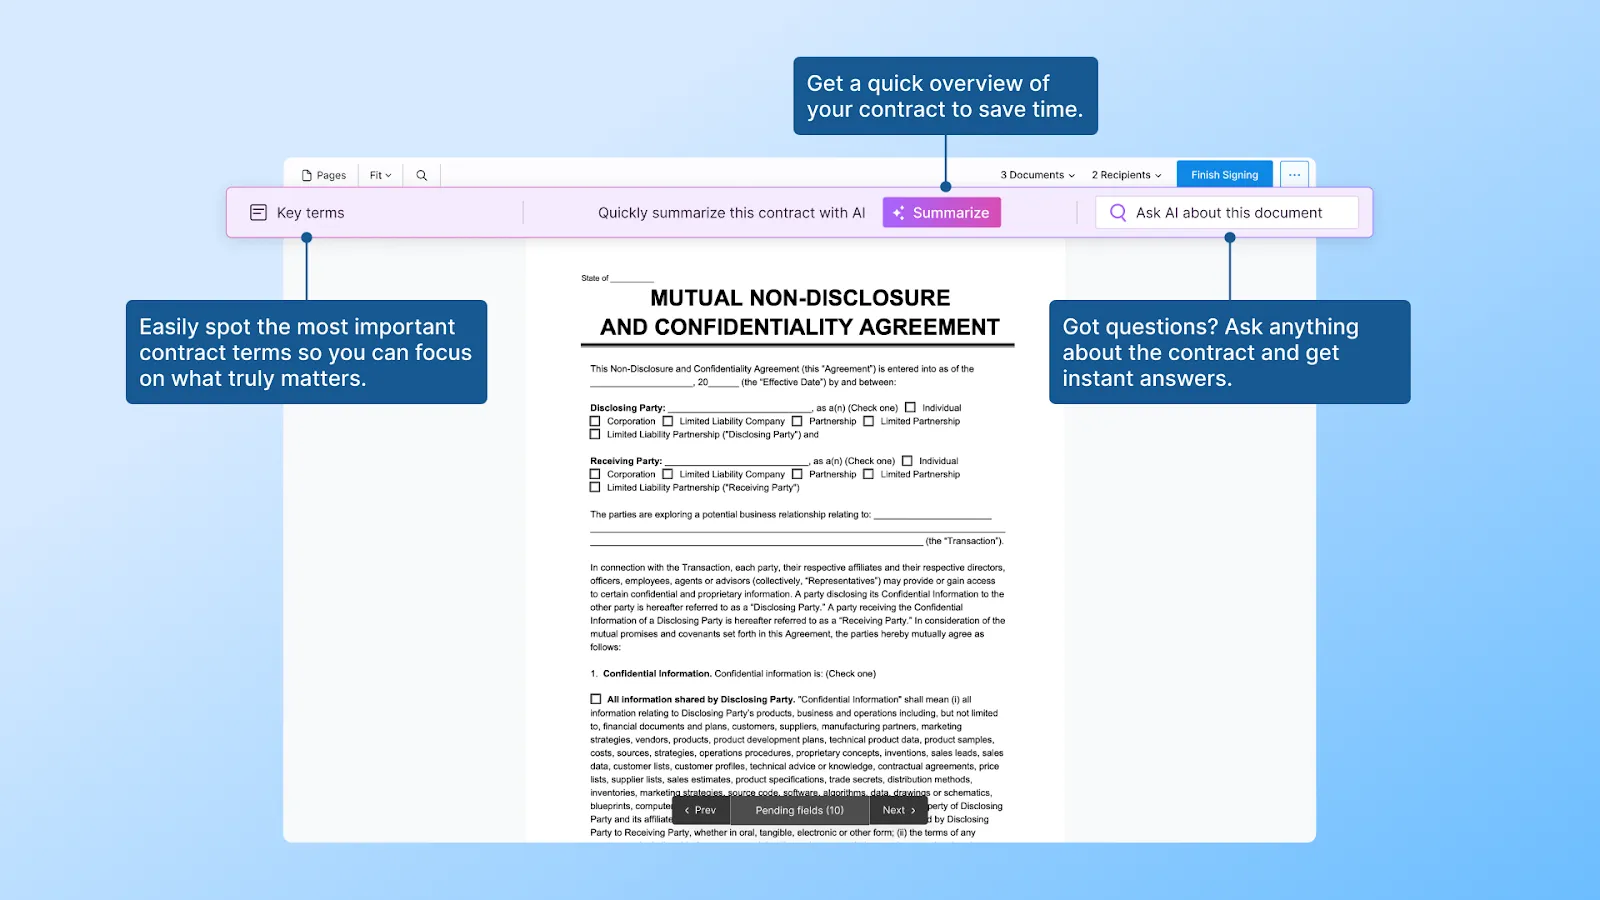The width and height of the screenshot is (1600, 900).
Task: Click the '1. Confidential Information.' section heading
Action: pos(651,673)
